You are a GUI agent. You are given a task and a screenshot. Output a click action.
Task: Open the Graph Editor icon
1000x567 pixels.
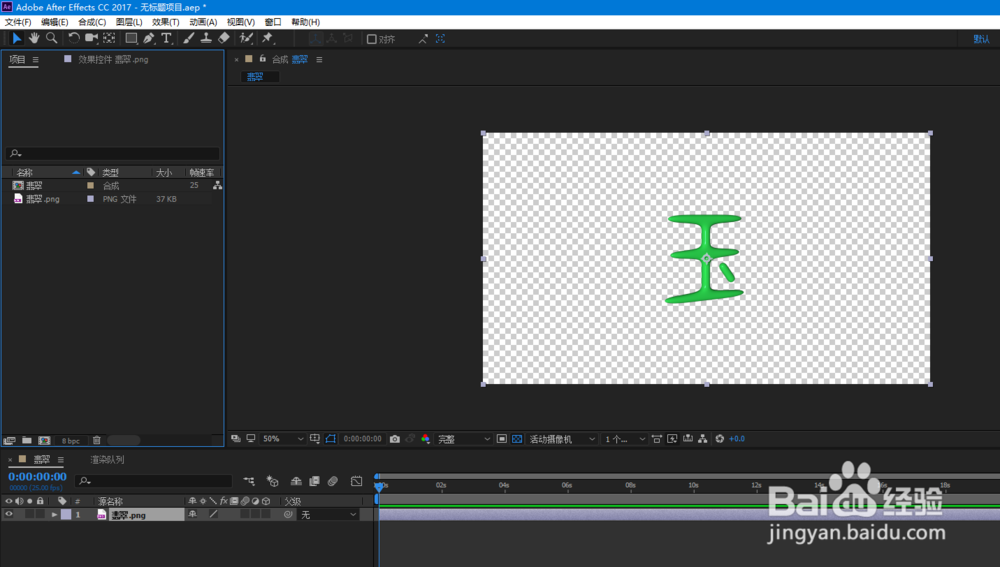pos(357,481)
